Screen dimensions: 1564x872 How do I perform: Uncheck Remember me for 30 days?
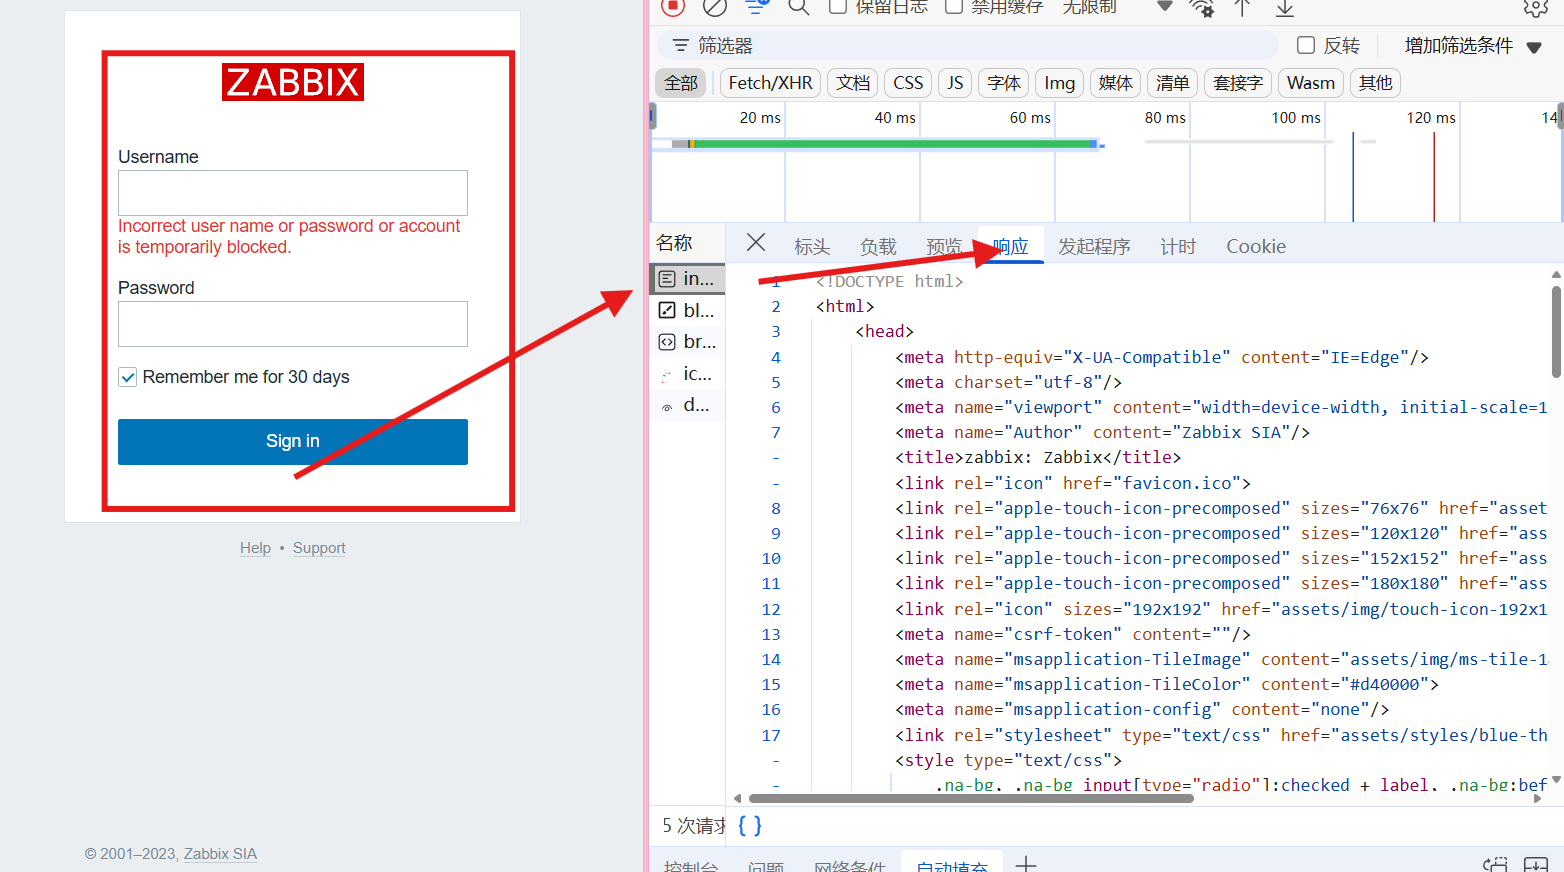click(128, 377)
